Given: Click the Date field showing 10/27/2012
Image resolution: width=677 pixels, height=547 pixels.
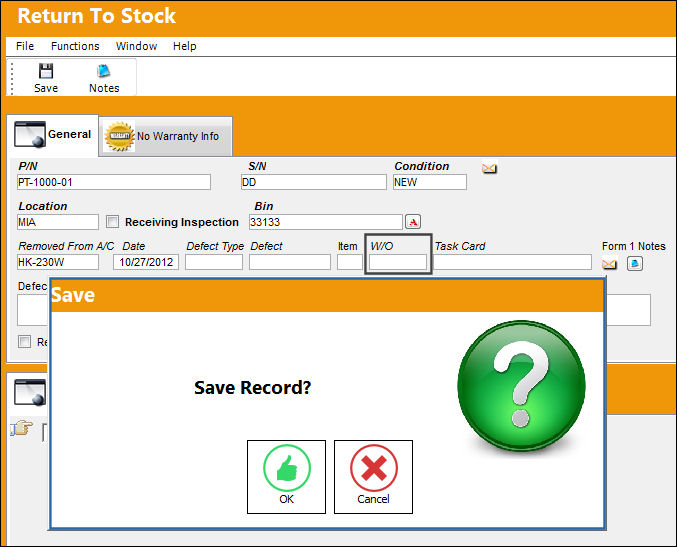Looking at the screenshot, I should click(x=146, y=262).
